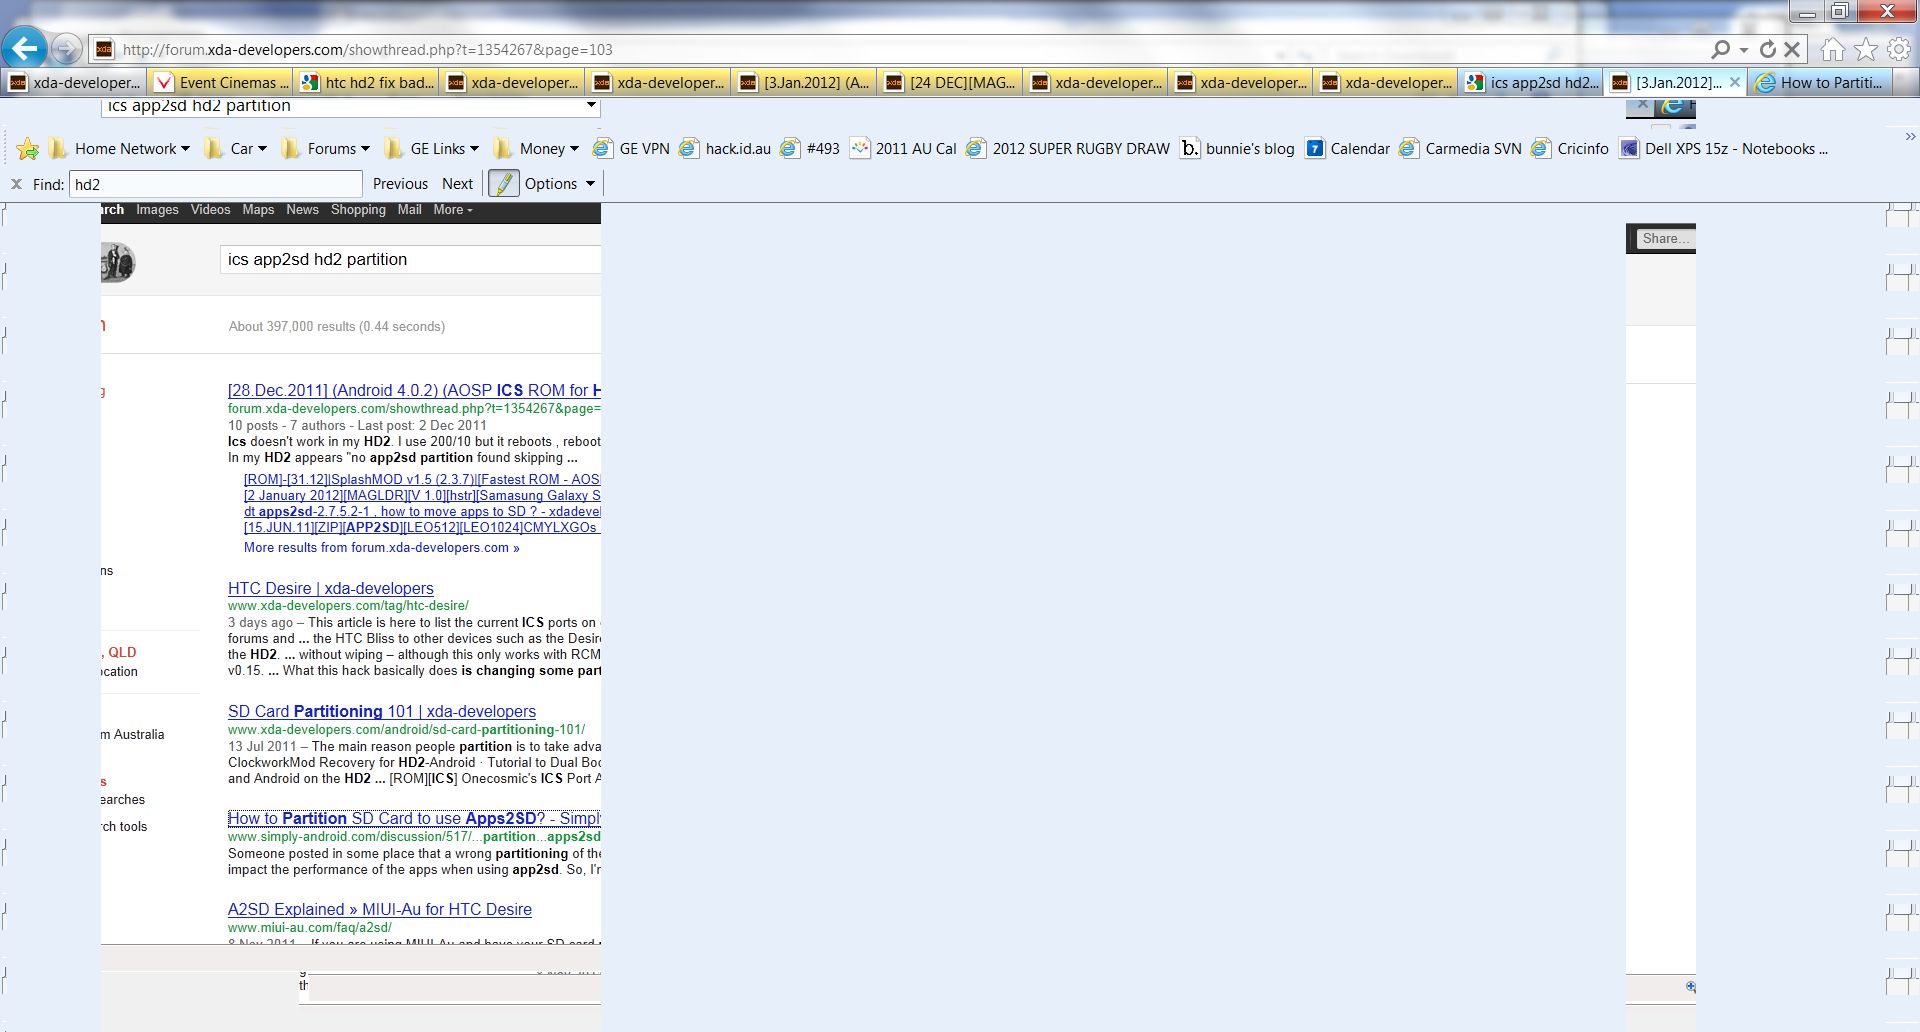Click the browser Forward arrow button
This screenshot has width=1920, height=1032.
pyautogui.click(x=66, y=48)
